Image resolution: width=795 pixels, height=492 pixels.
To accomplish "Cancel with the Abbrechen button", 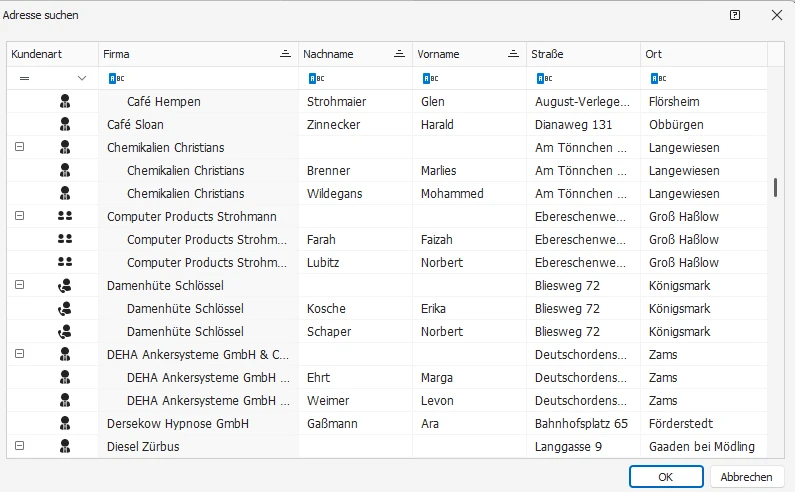I will click(746, 477).
